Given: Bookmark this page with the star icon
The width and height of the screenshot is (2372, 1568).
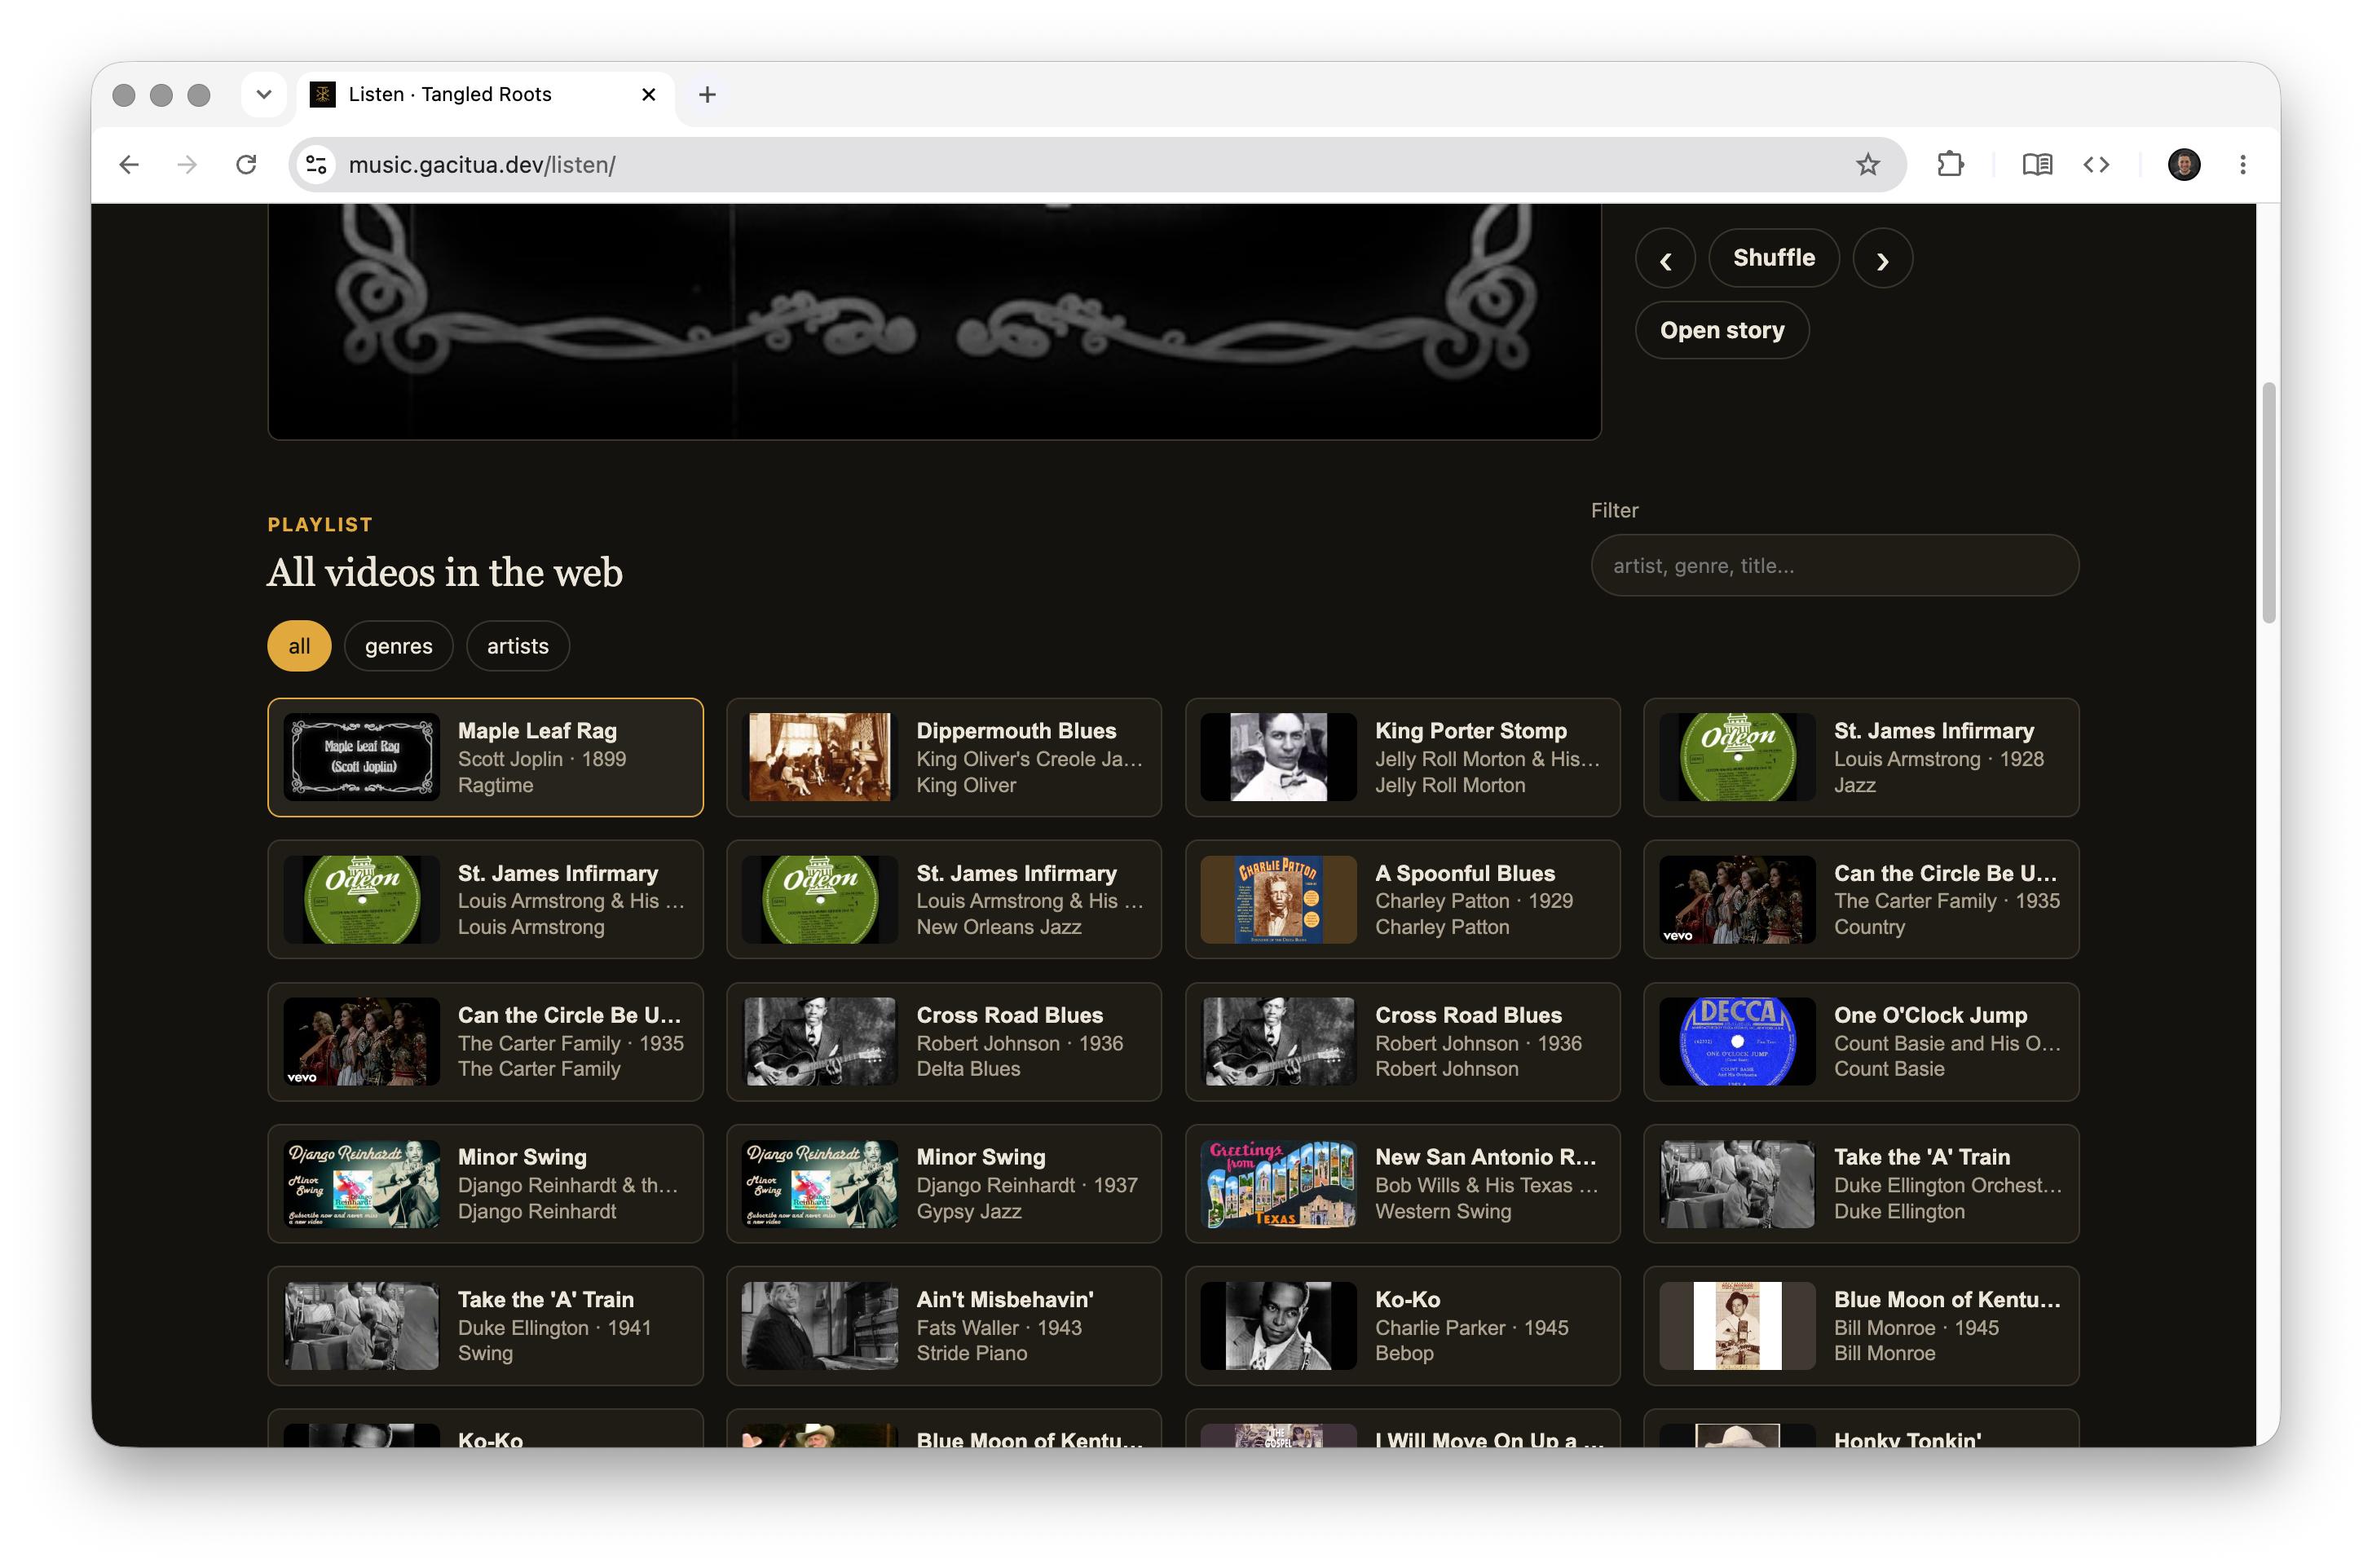Looking at the screenshot, I should tap(1867, 164).
